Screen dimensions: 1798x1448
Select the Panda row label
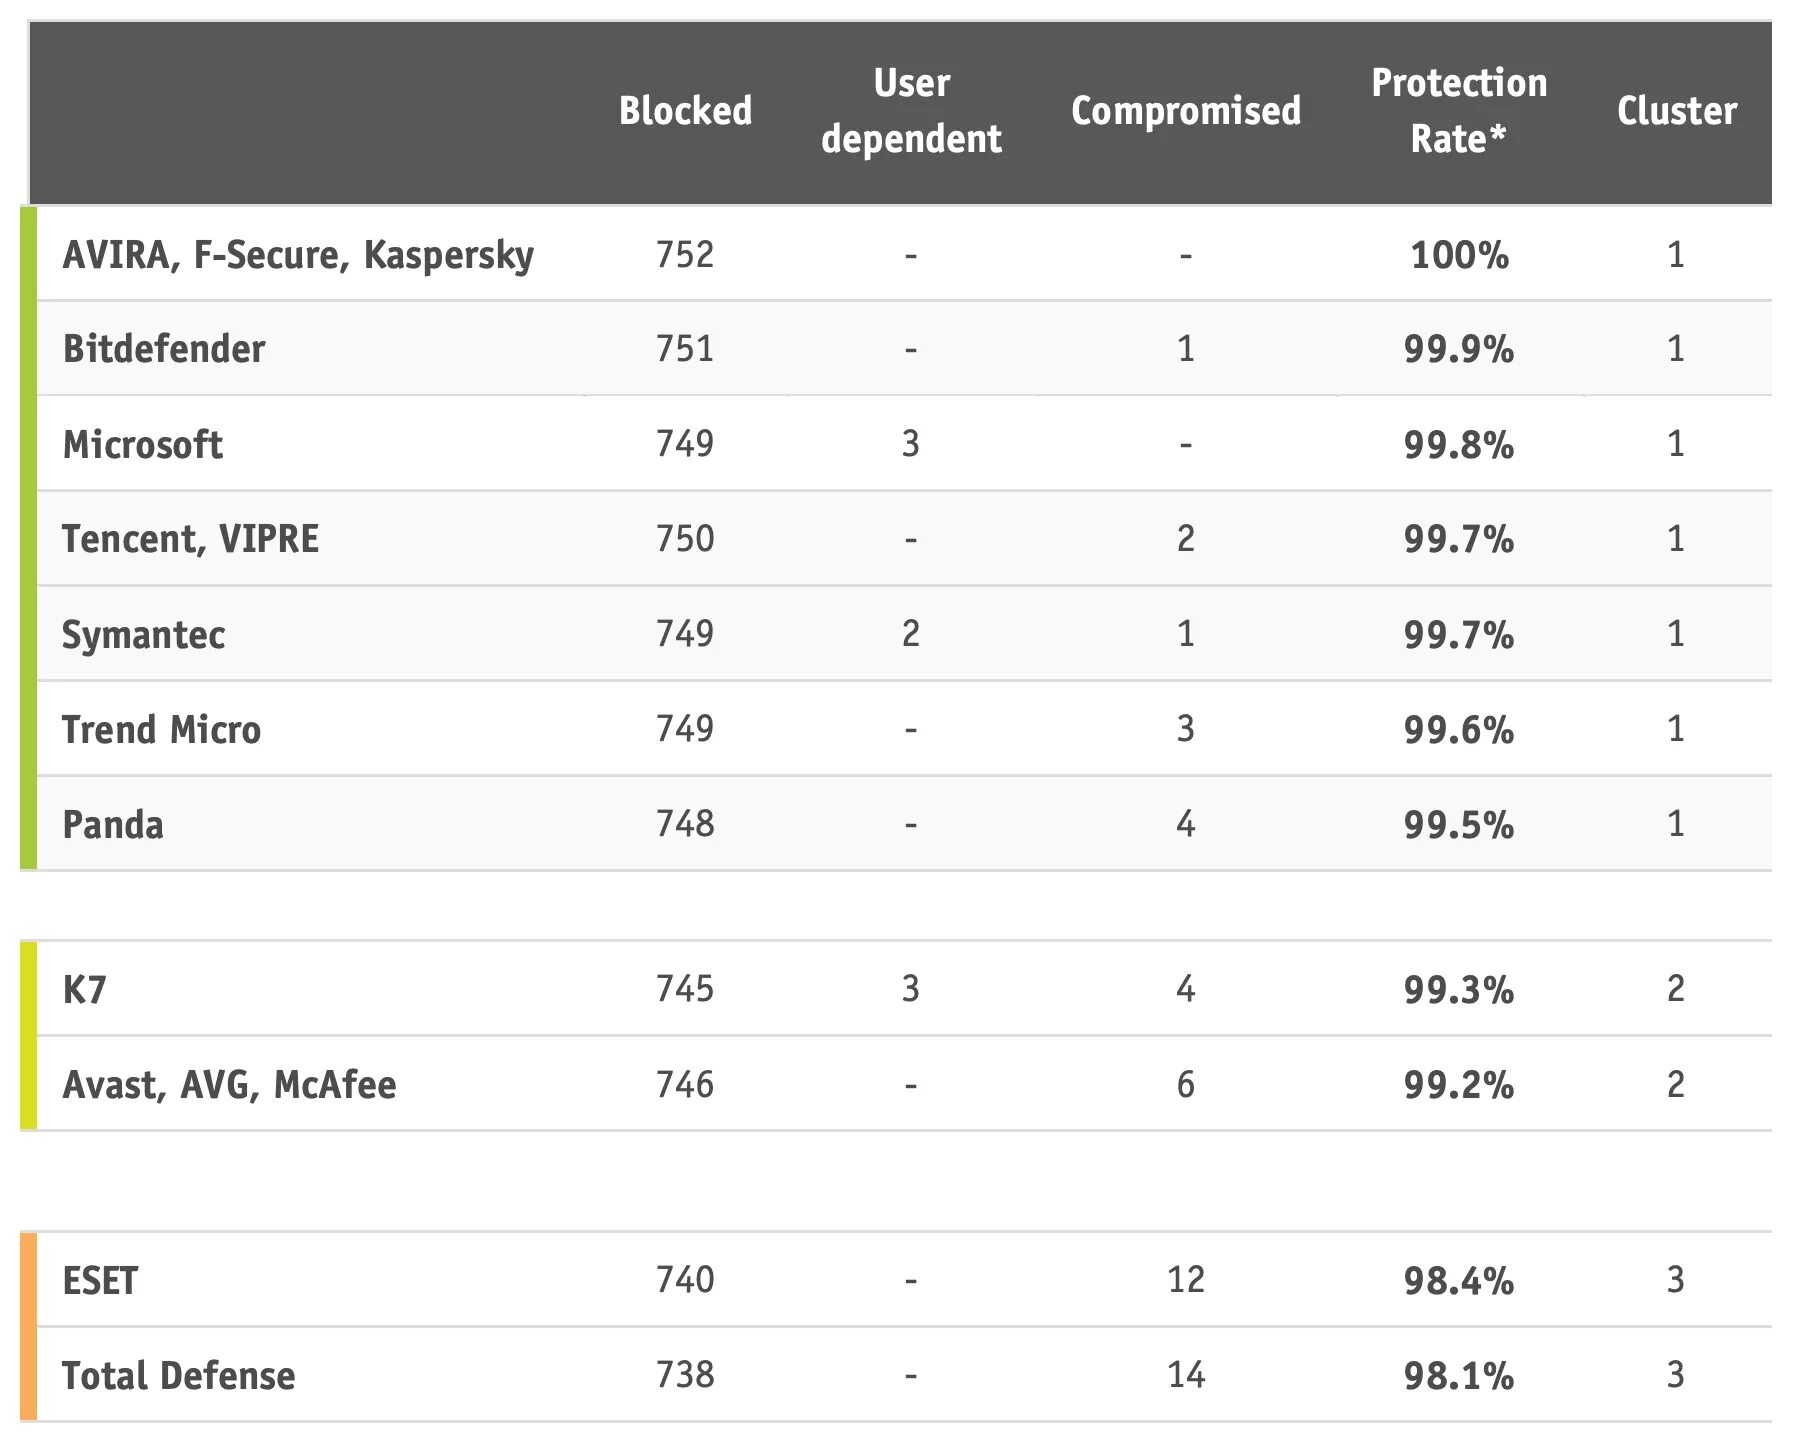pyautogui.click(x=113, y=824)
